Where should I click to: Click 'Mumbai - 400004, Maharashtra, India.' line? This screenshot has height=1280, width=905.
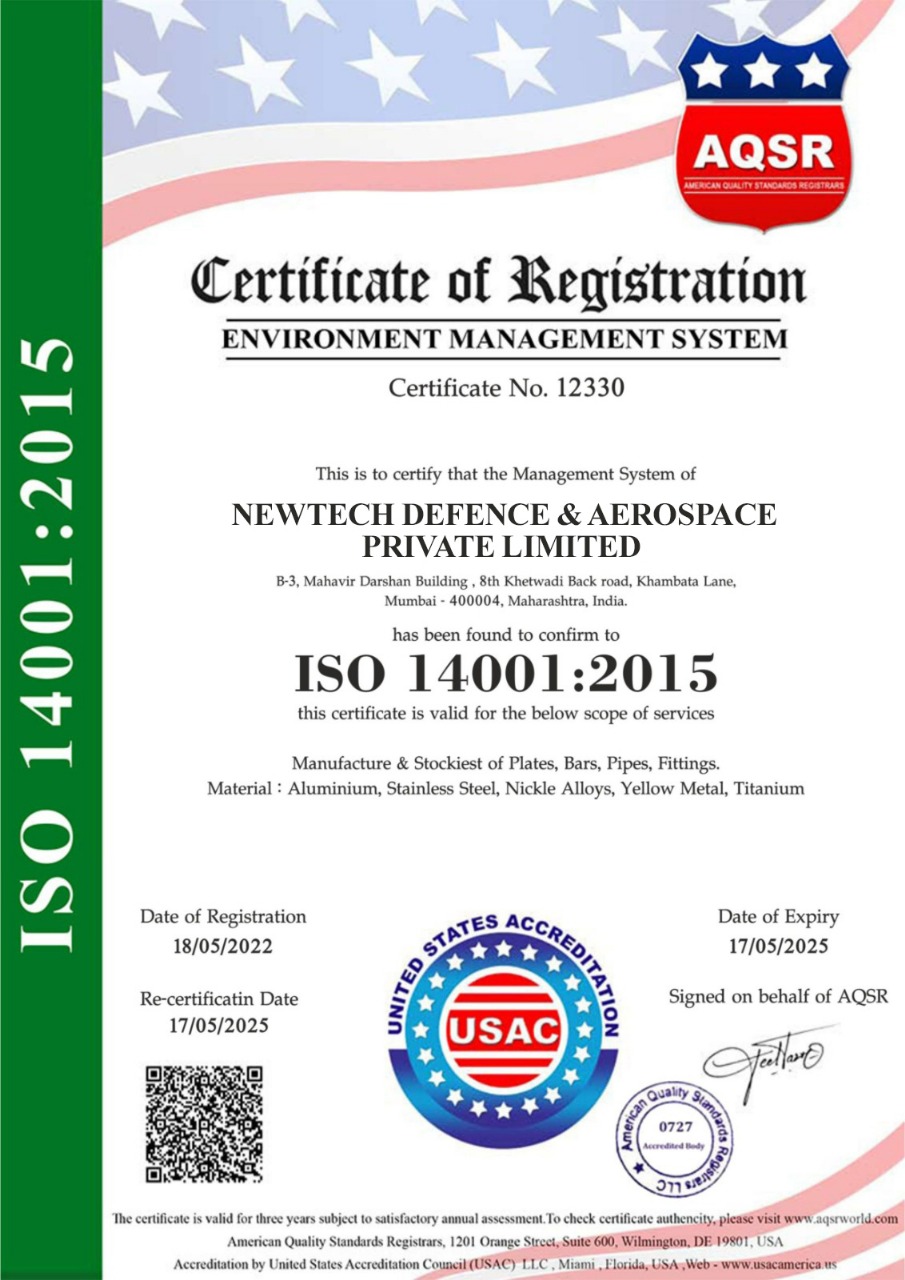pyautogui.click(x=506, y=602)
